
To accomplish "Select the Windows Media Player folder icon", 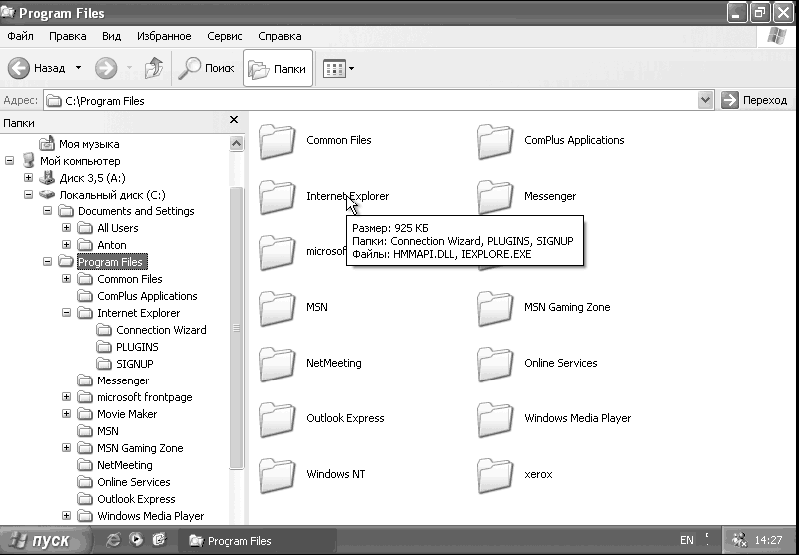I will pos(495,419).
